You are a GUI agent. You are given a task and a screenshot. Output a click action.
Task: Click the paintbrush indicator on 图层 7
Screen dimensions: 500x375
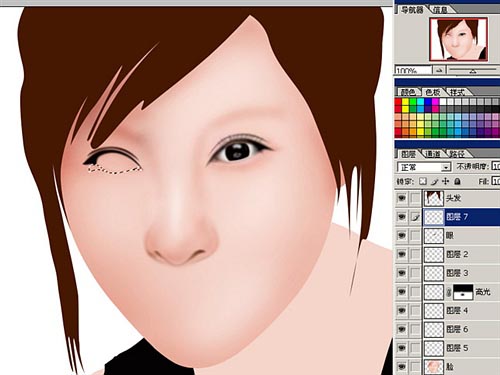tap(415, 217)
